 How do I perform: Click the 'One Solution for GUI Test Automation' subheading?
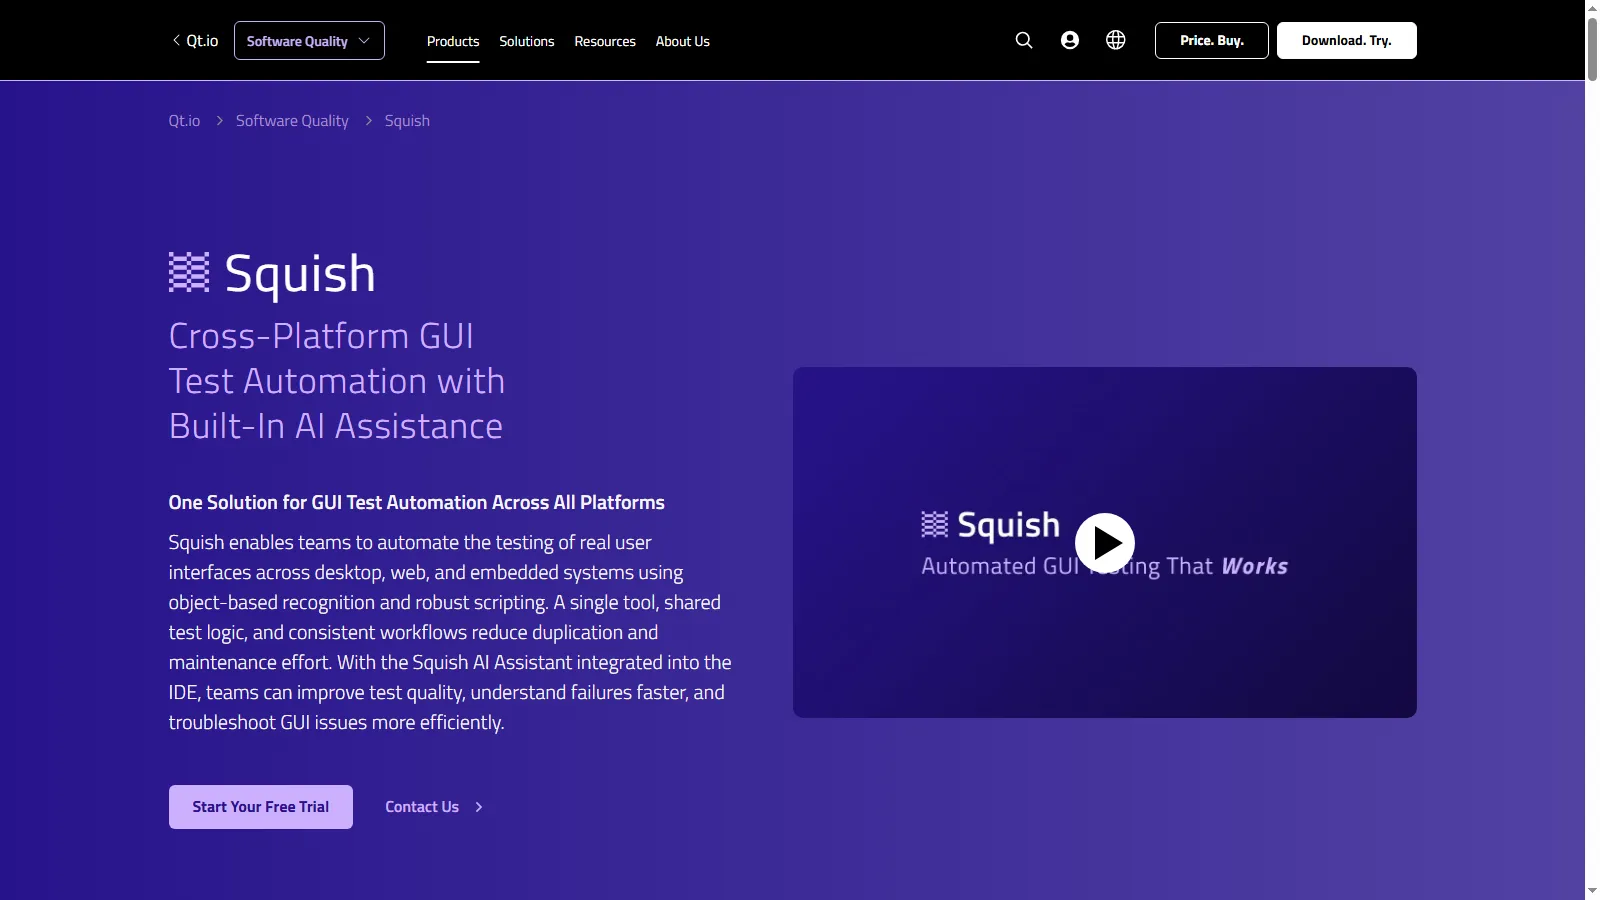416,502
